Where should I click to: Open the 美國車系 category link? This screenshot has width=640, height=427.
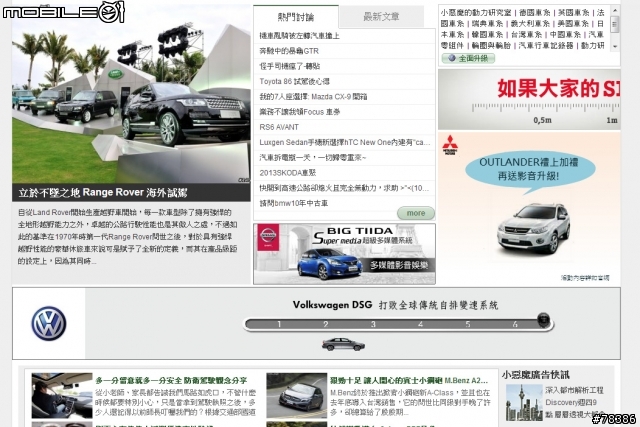(x=573, y=24)
